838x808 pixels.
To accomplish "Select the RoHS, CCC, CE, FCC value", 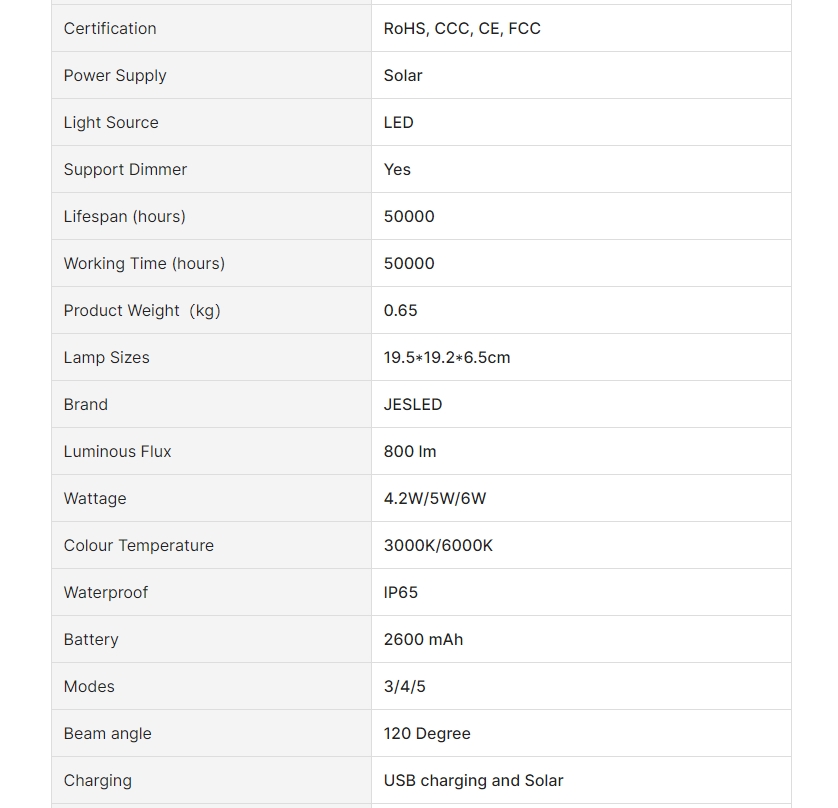I will 462,28.
